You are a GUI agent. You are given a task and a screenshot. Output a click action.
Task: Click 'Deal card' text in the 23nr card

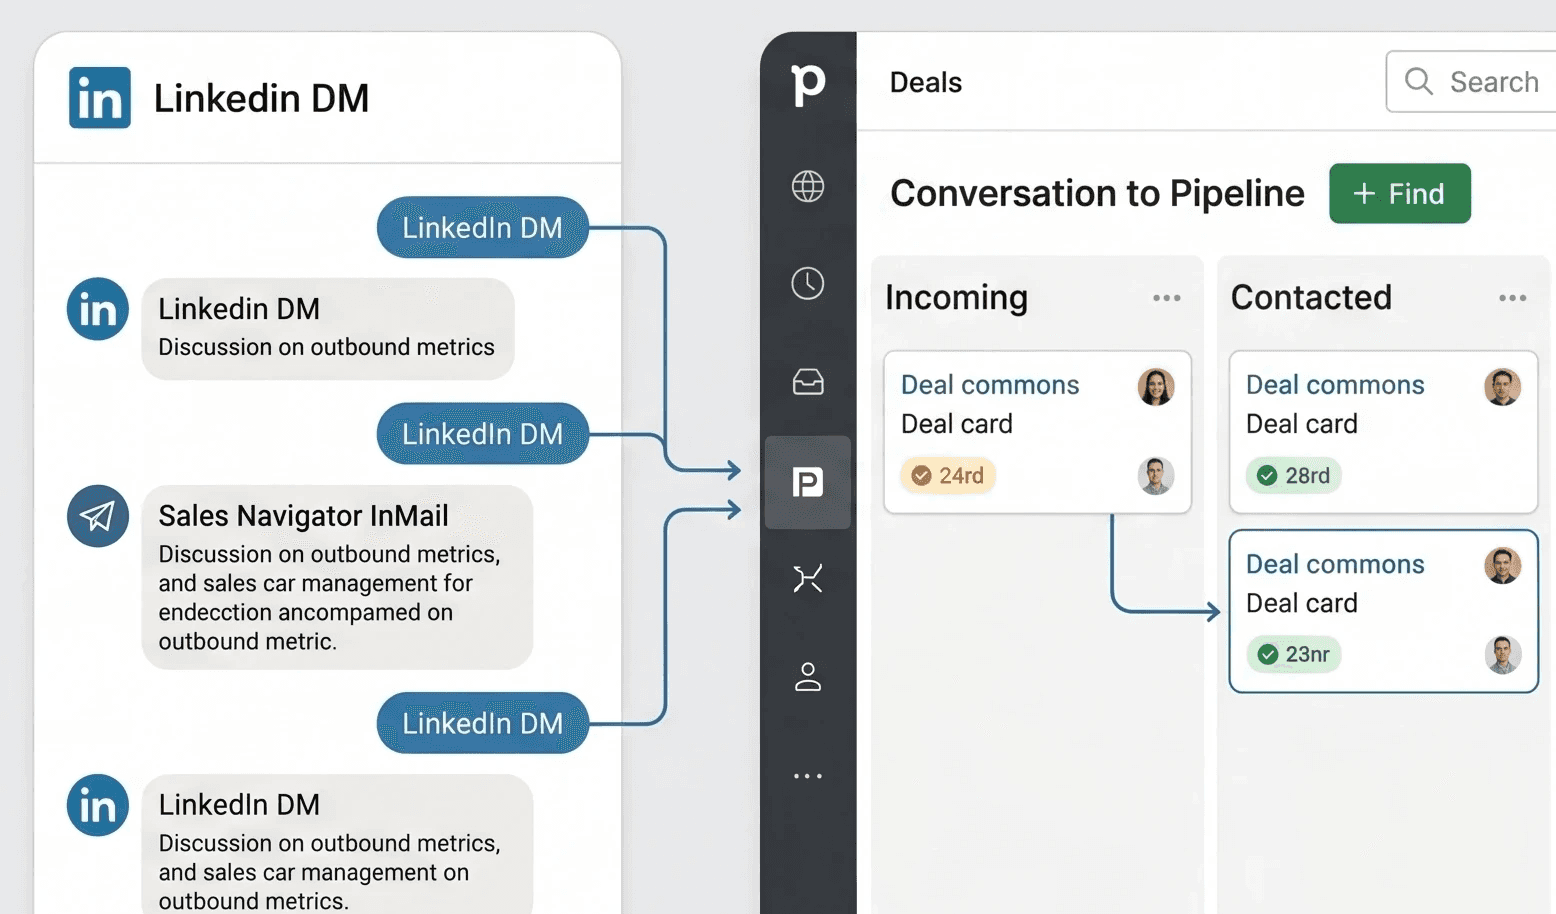pyautogui.click(x=1302, y=603)
